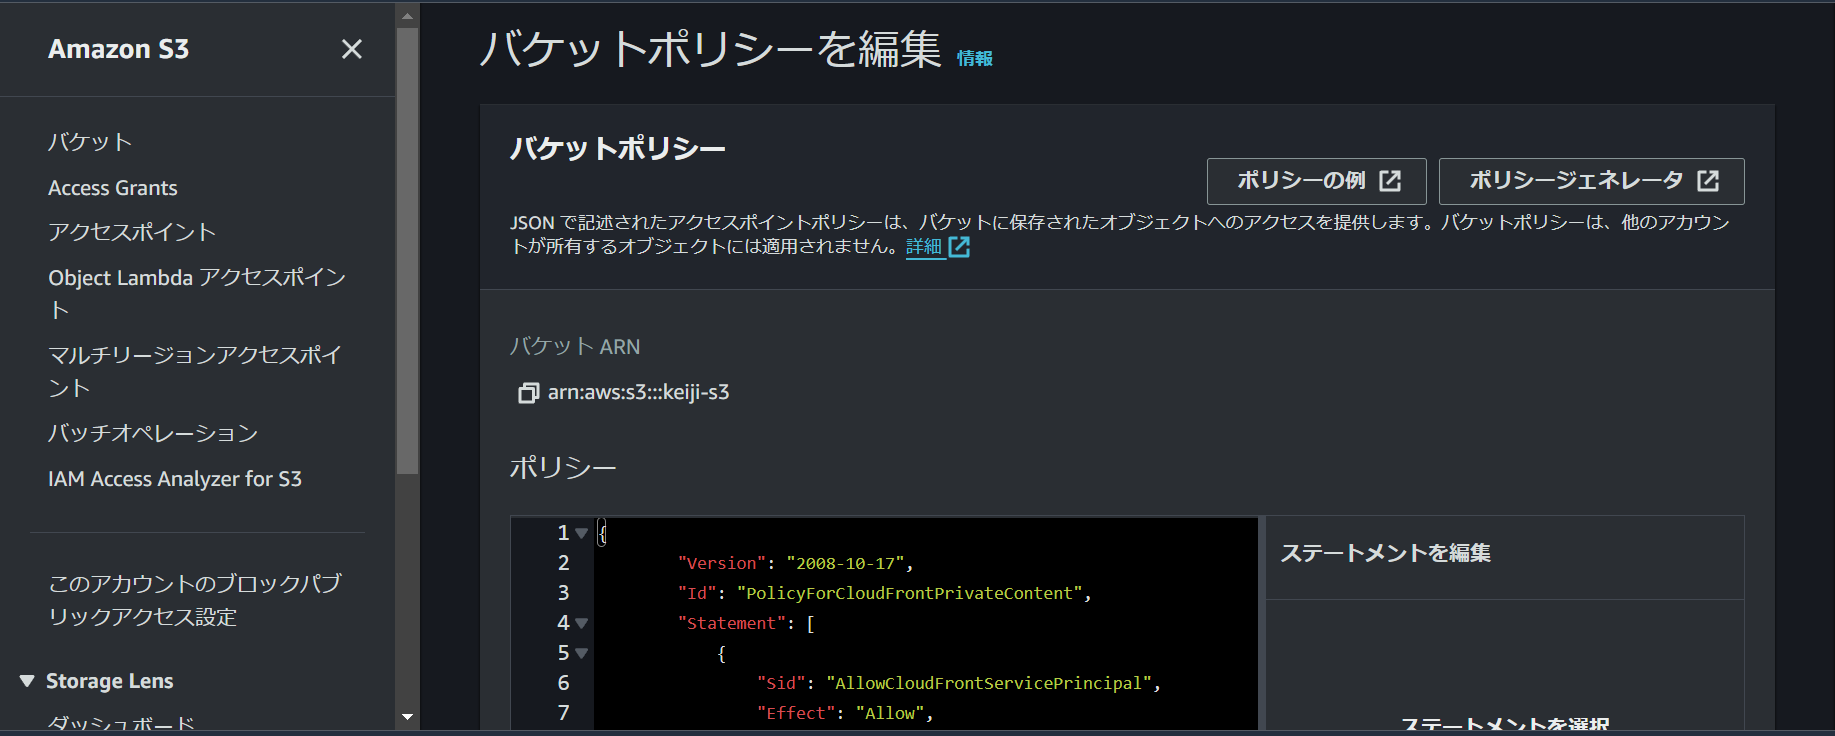Click the arn:aws:s3:::keiji-s3 ARN text
The image size is (1835, 736).
(638, 393)
